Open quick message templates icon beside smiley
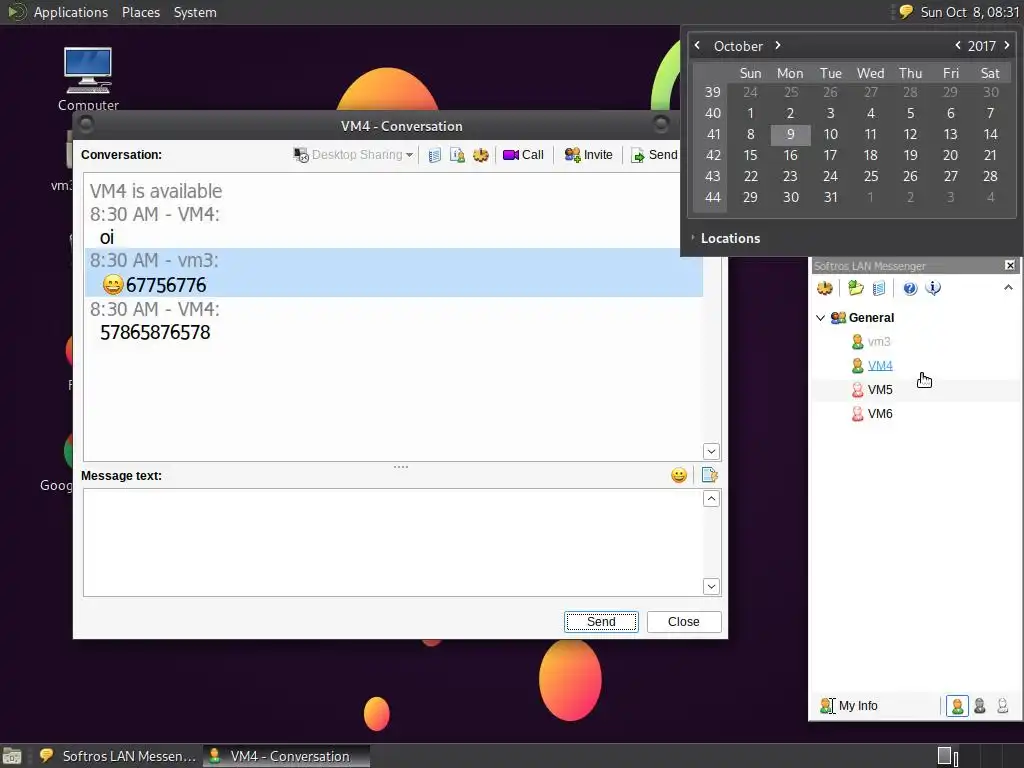1024x768 pixels. coord(710,475)
